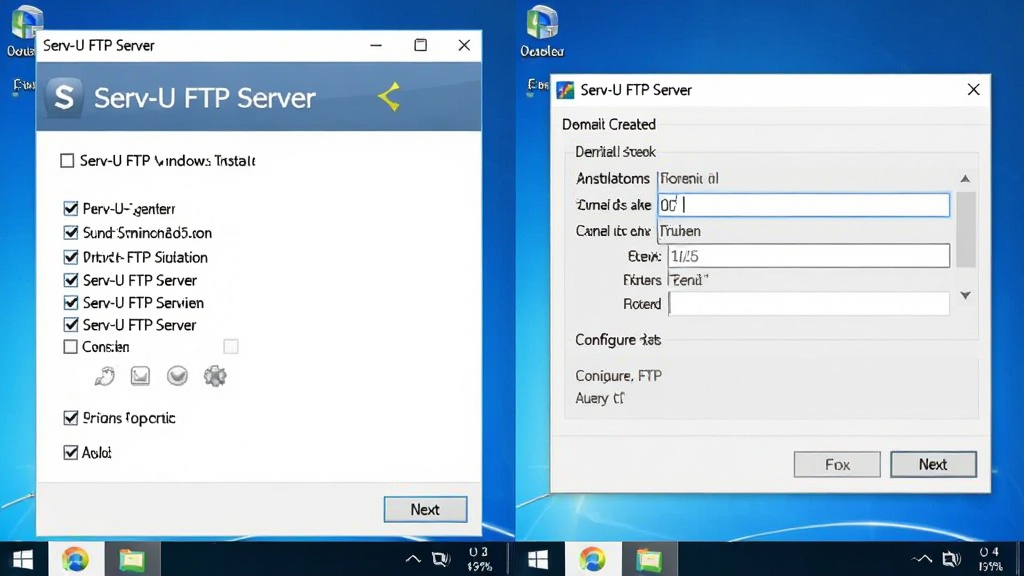Click scroll down arrow in Domain dialog
Image resolution: width=1024 pixels, height=576 pixels.
[x=965, y=295]
